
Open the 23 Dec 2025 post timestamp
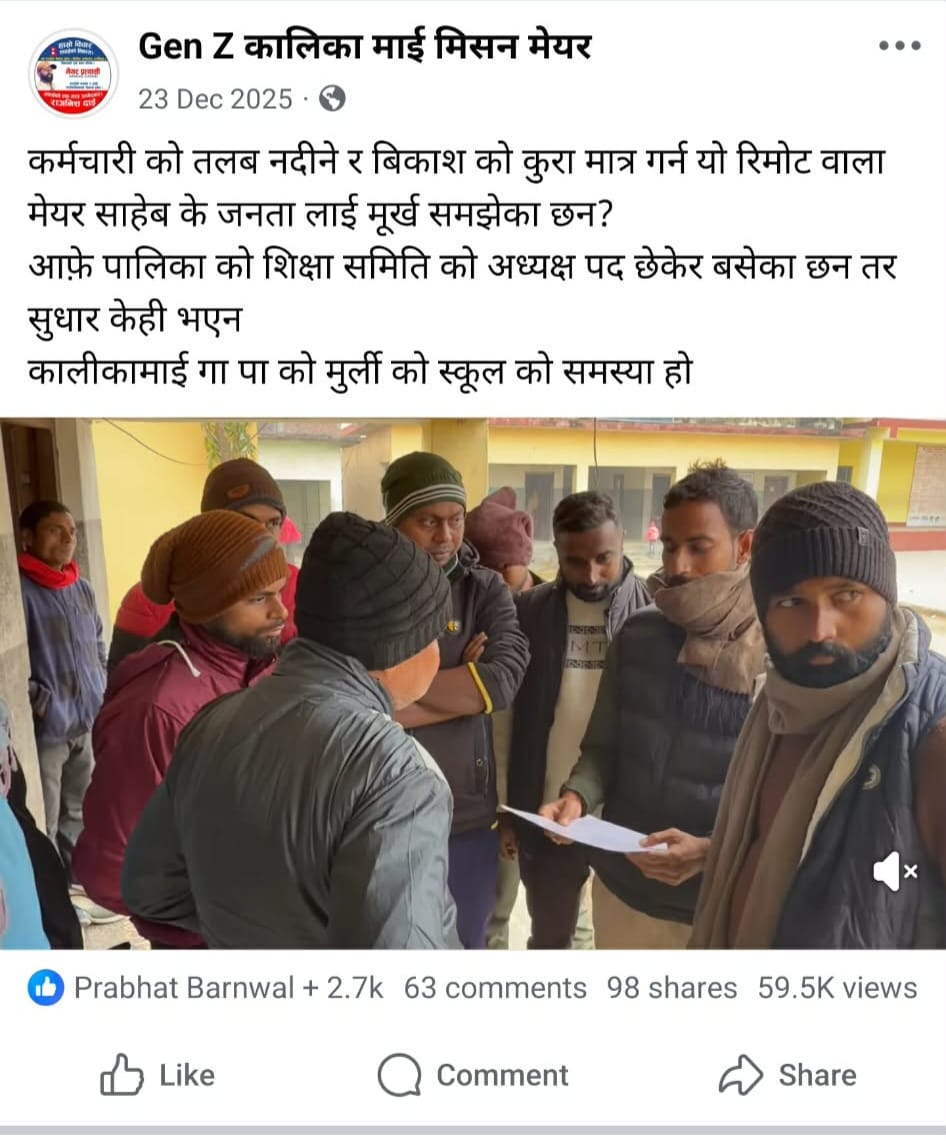pos(215,99)
